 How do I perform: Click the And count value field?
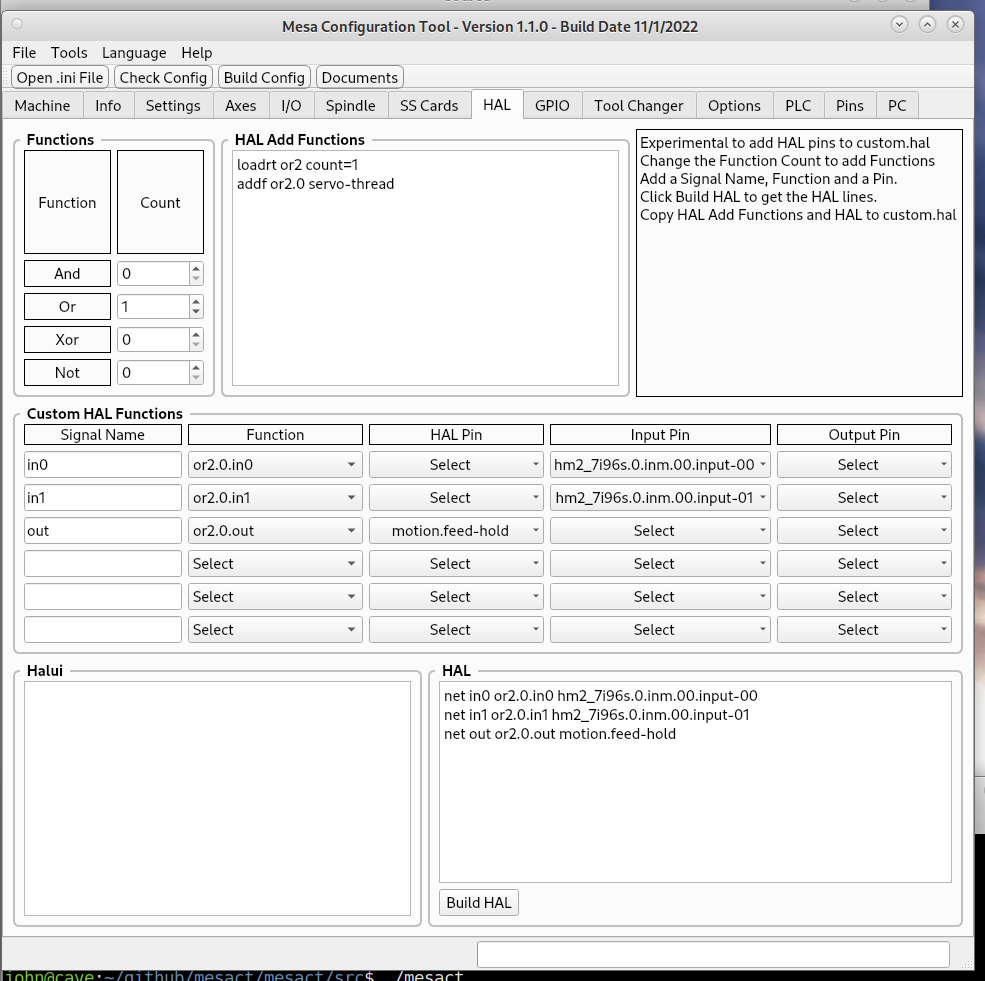(153, 274)
